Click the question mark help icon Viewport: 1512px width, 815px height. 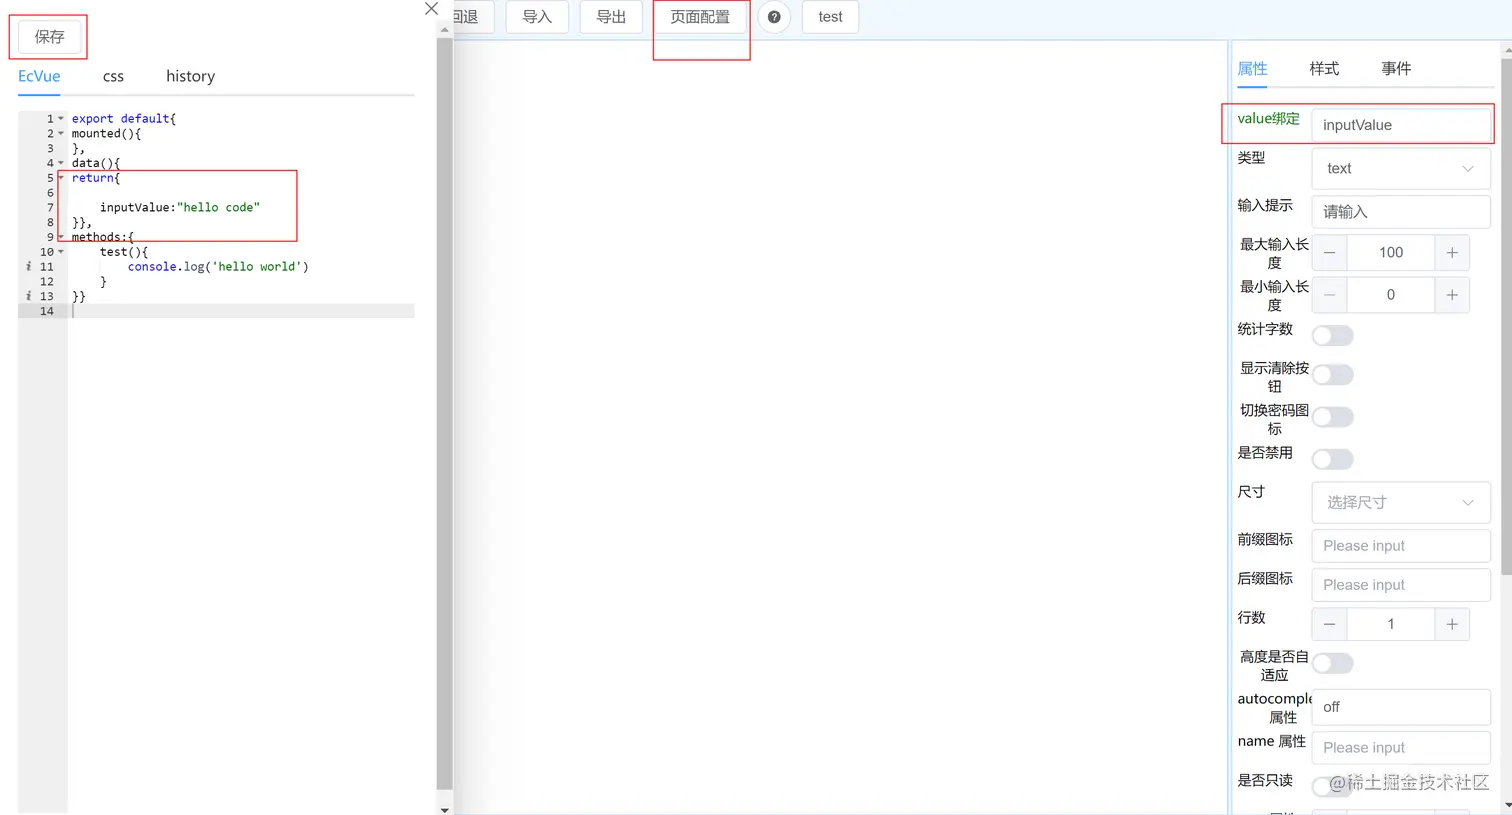click(x=774, y=17)
